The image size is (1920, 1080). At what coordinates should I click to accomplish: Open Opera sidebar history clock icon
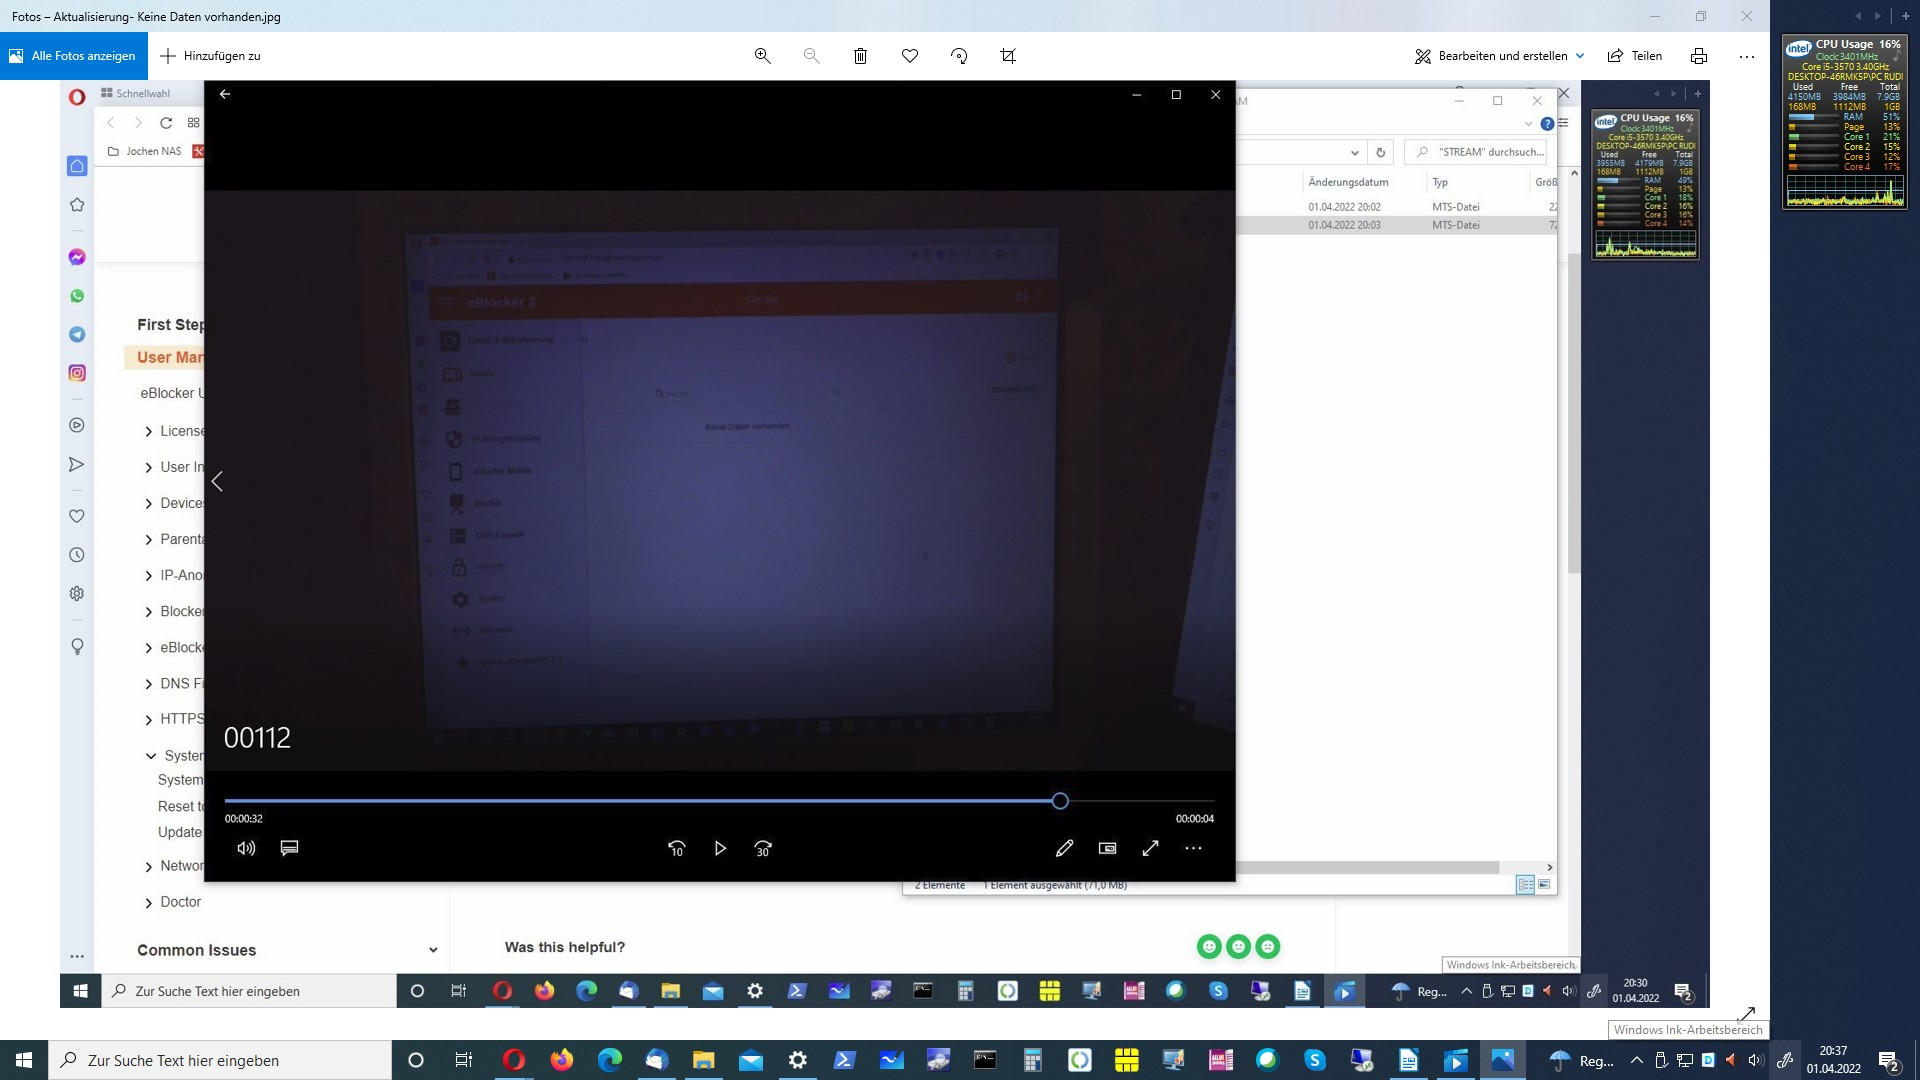[77, 555]
